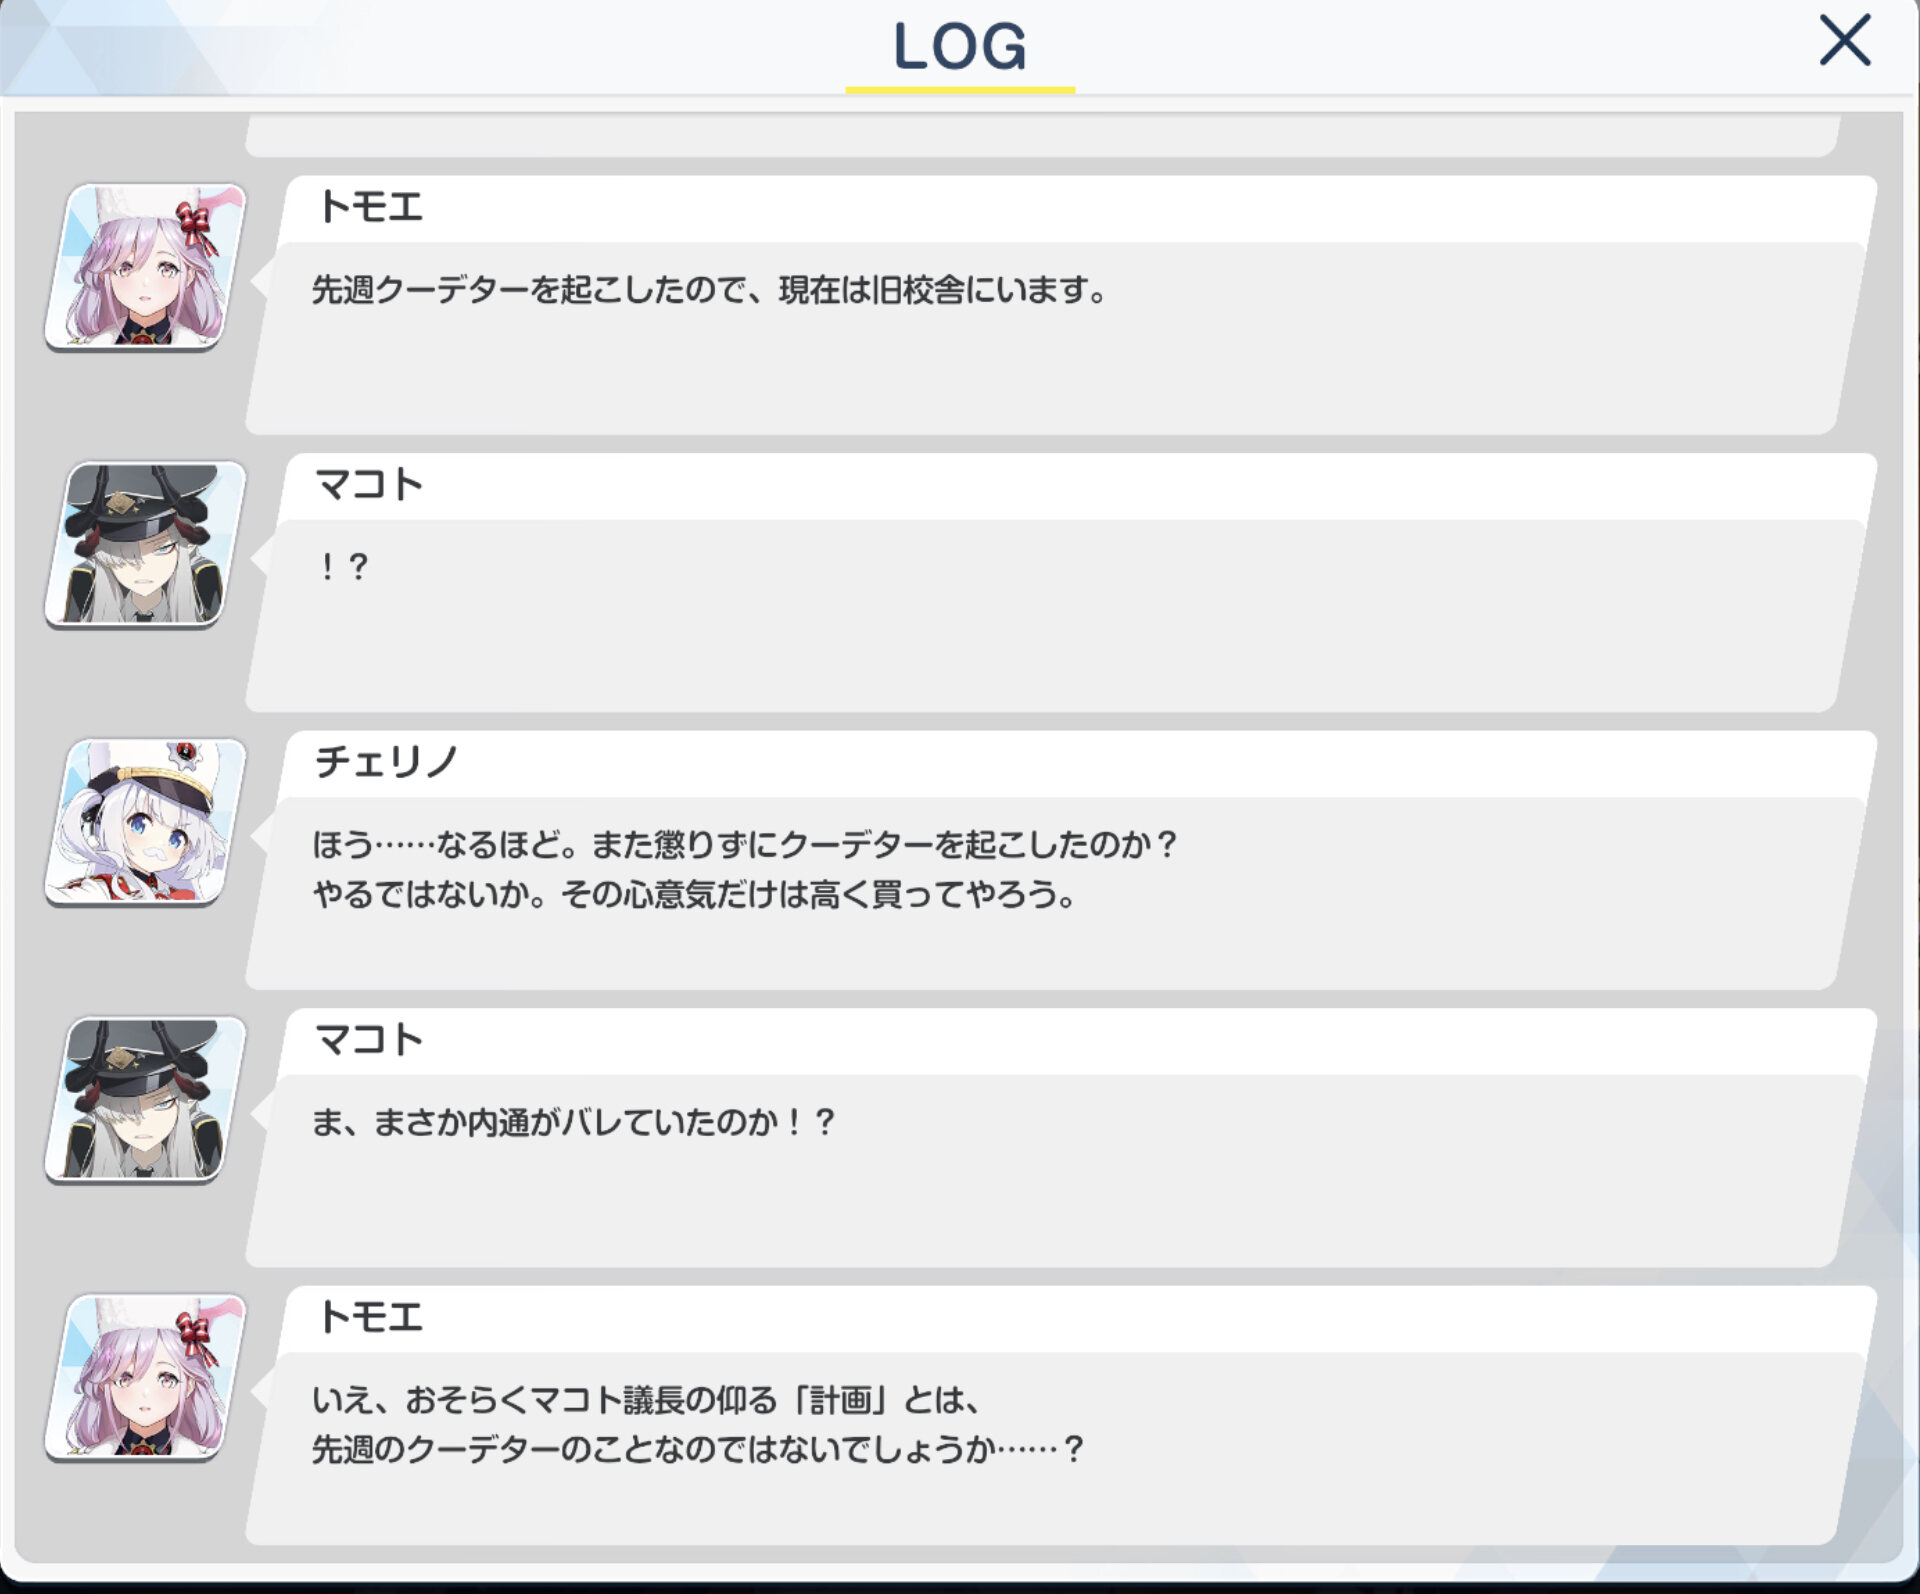Close the LOG window with X

pyautogui.click(x=1844, y=40)
